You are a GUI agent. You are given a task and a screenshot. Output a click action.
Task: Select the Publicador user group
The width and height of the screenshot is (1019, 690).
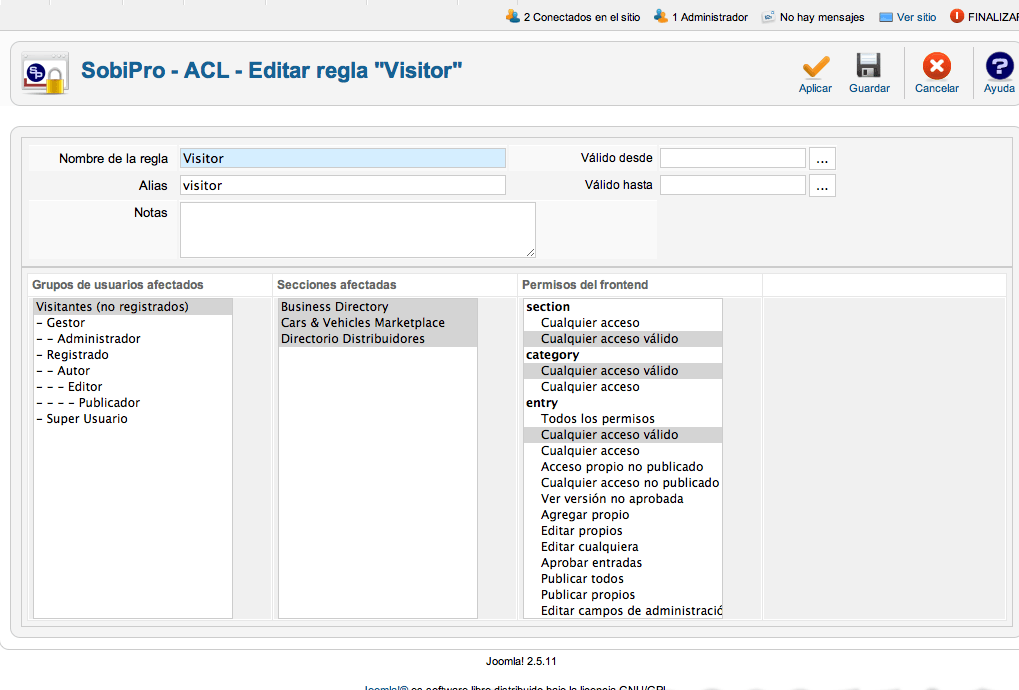[x=133, y=403]
